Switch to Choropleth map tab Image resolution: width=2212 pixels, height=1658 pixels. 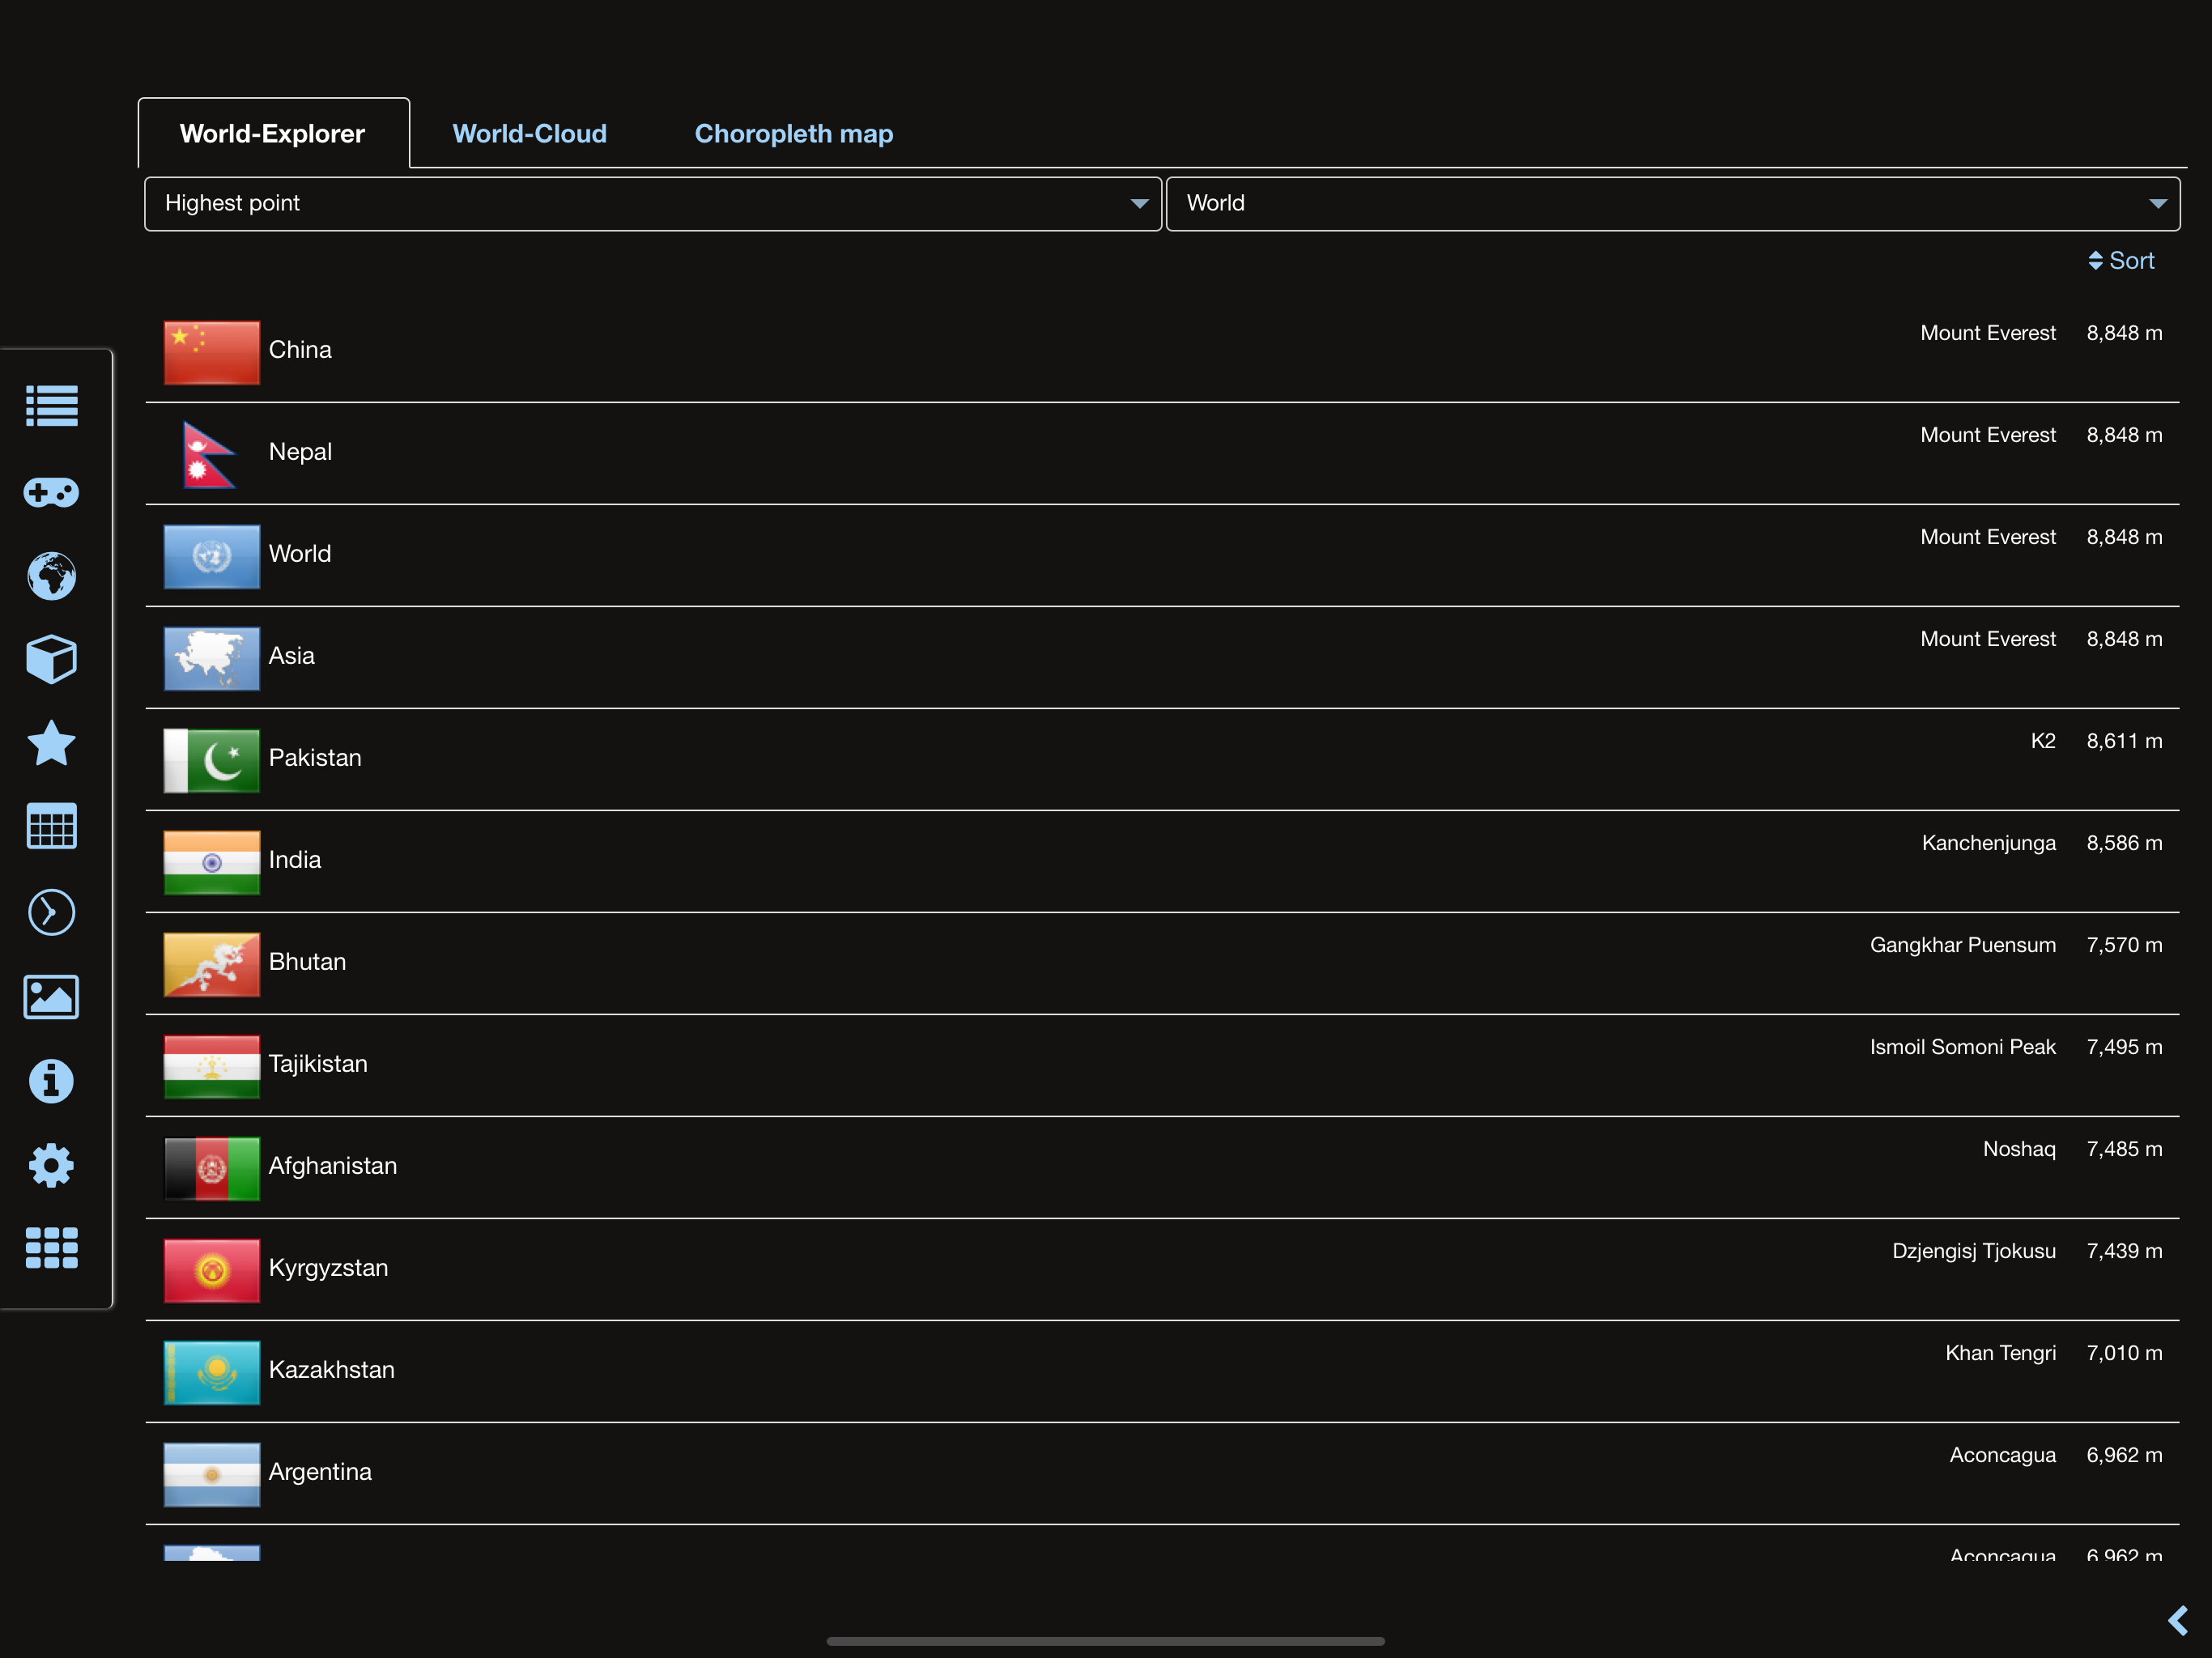tap(794, 133)
